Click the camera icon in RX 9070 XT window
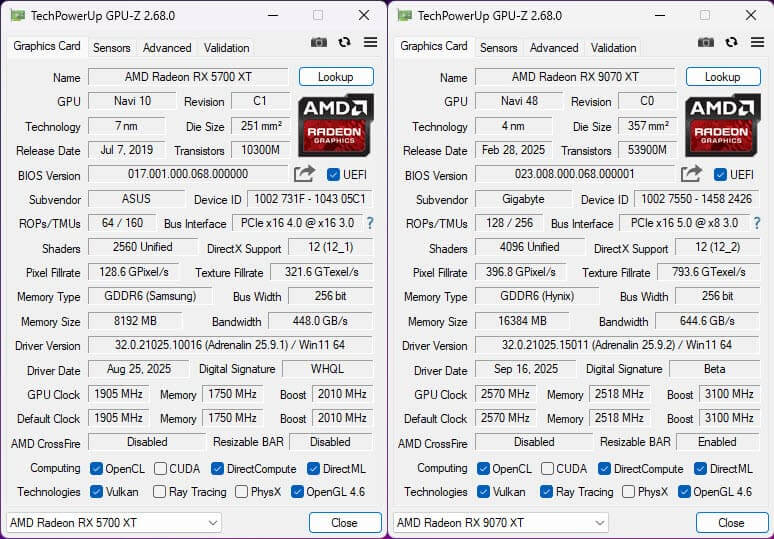Viewport: 774px width, 539px height. (x=706, y=42)
